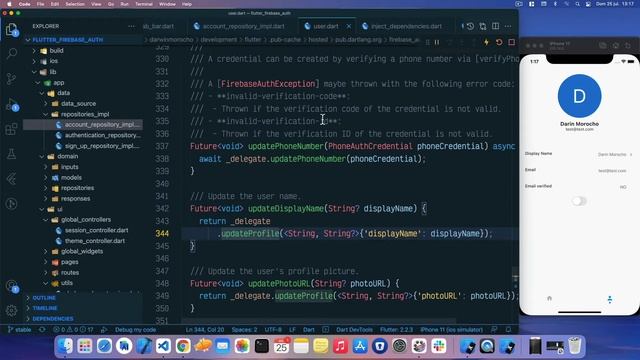Open Google Chrome from the Dock
640x360 pixels.
tap(183, 346)
